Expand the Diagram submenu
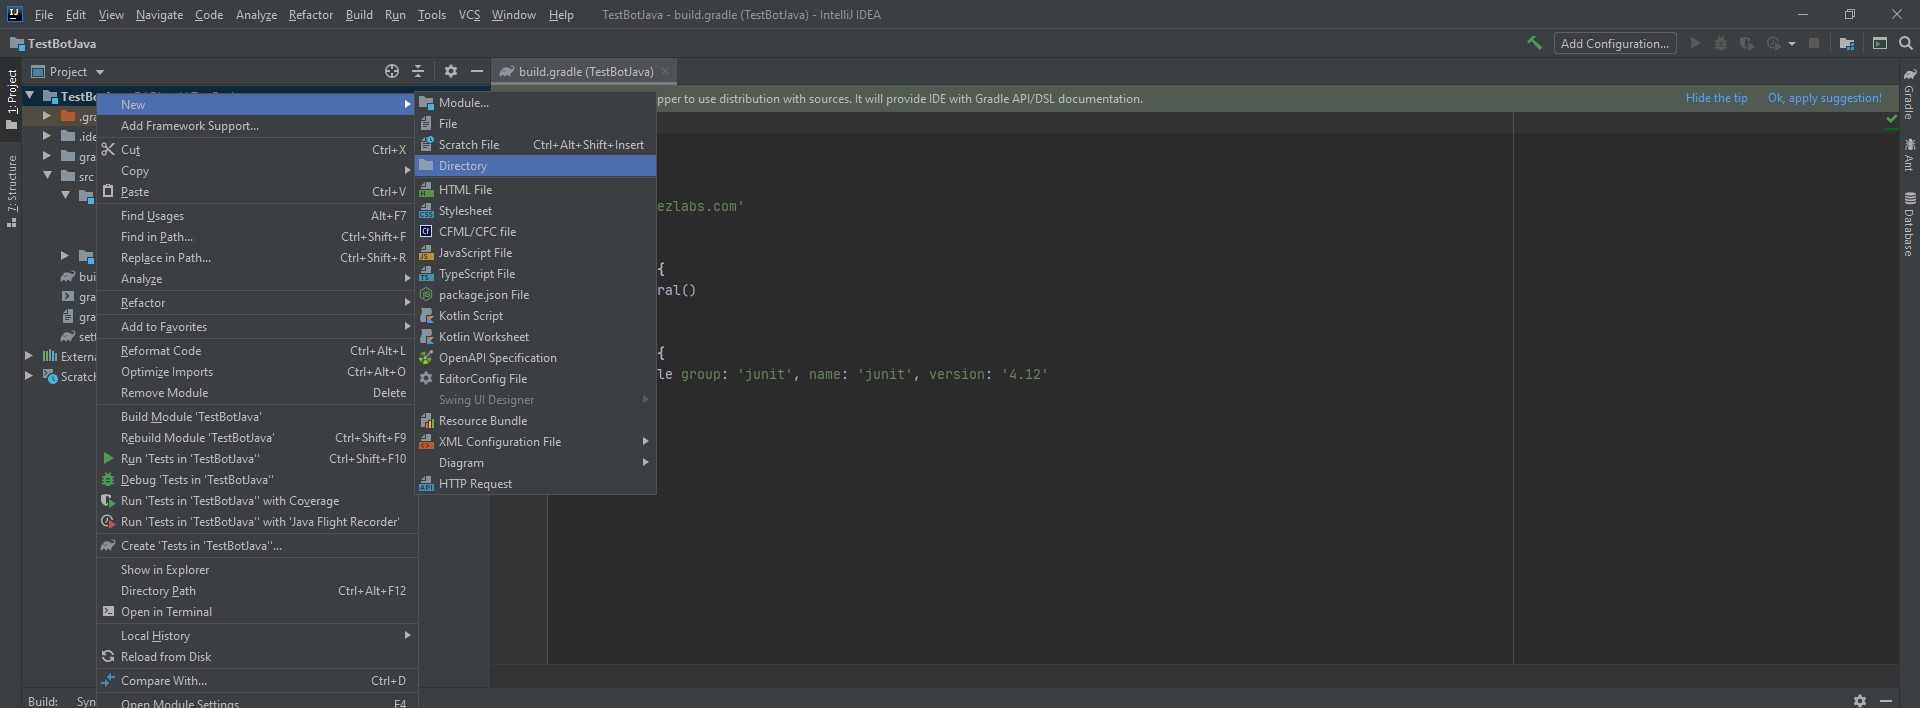This screenshot has height=708, width=1920. click(536, 462)
